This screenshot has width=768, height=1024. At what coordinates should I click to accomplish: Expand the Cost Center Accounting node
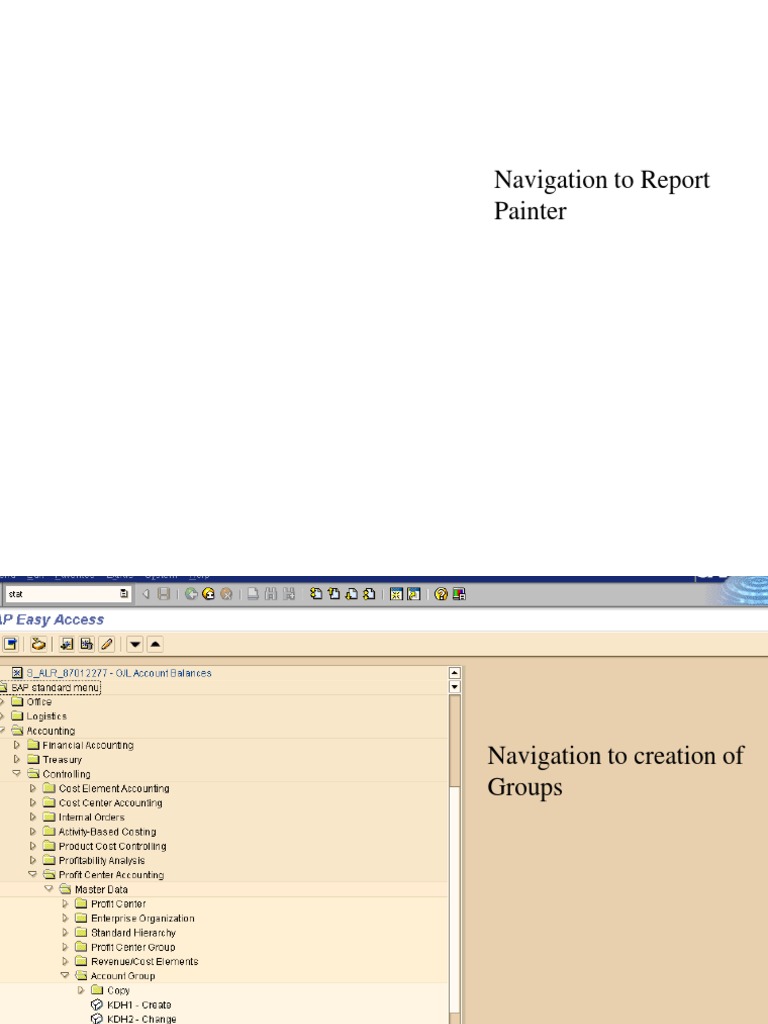tap(33, 803)
